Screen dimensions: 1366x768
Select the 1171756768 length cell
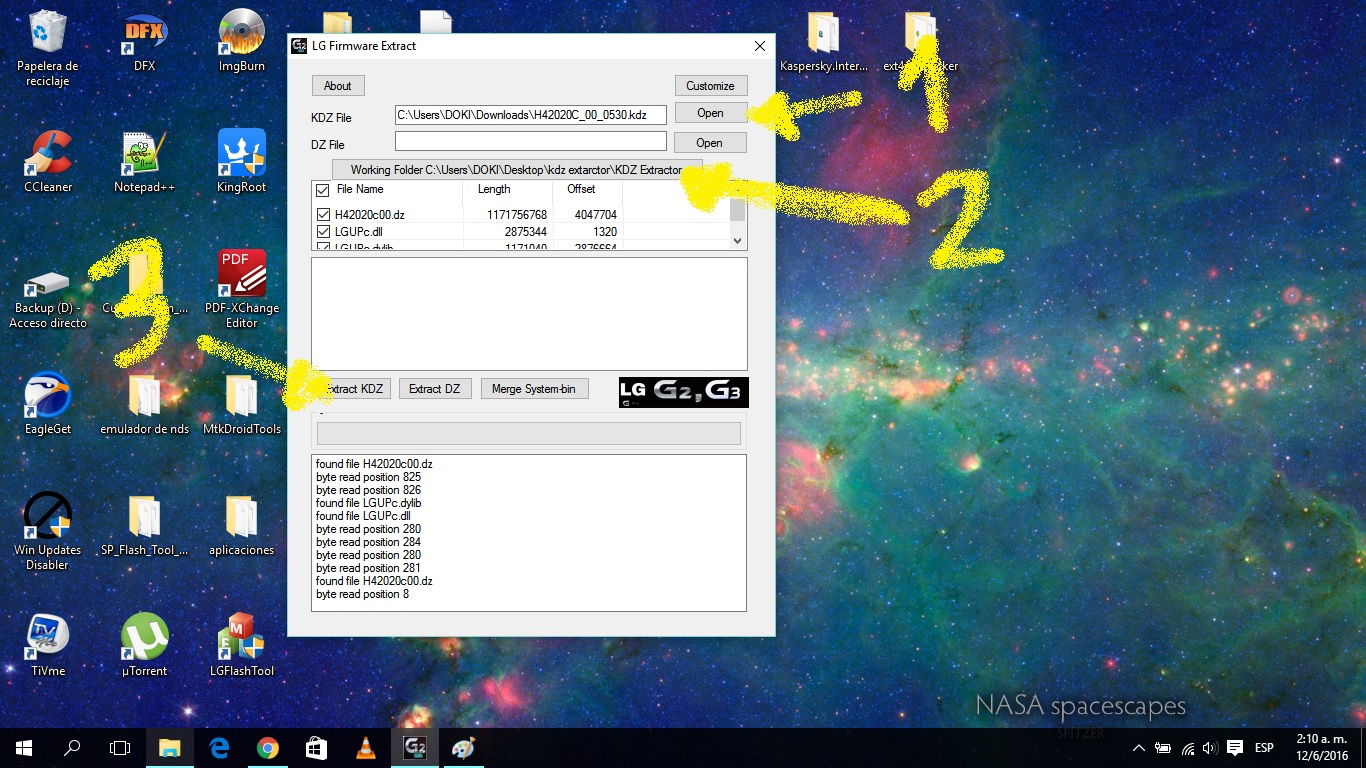(517, 215)
